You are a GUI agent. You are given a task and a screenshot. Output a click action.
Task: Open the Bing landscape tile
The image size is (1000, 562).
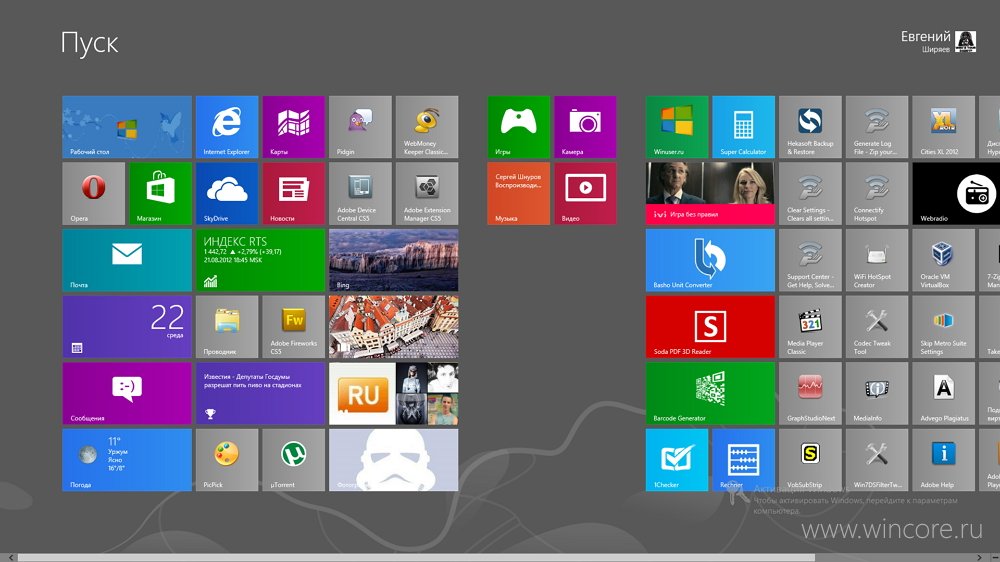(393, 260)
